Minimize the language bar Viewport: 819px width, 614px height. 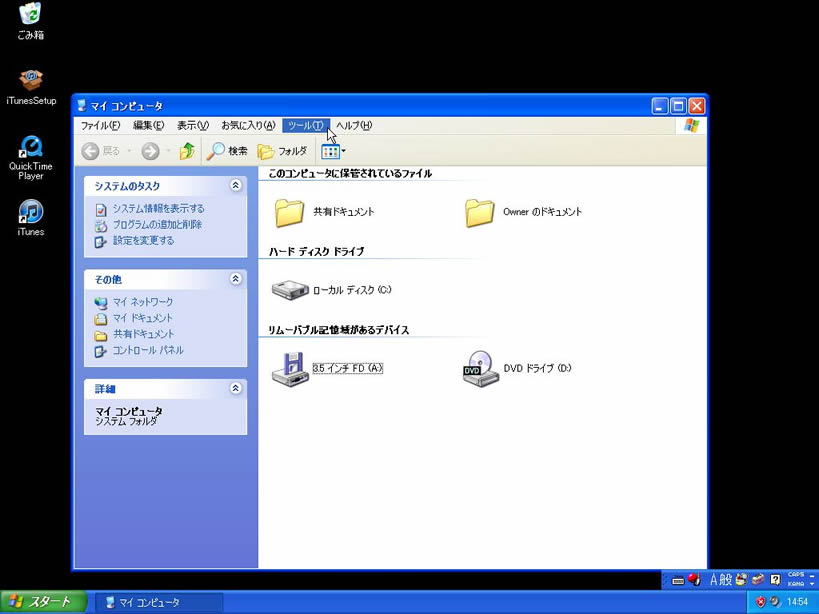point(812,574)
